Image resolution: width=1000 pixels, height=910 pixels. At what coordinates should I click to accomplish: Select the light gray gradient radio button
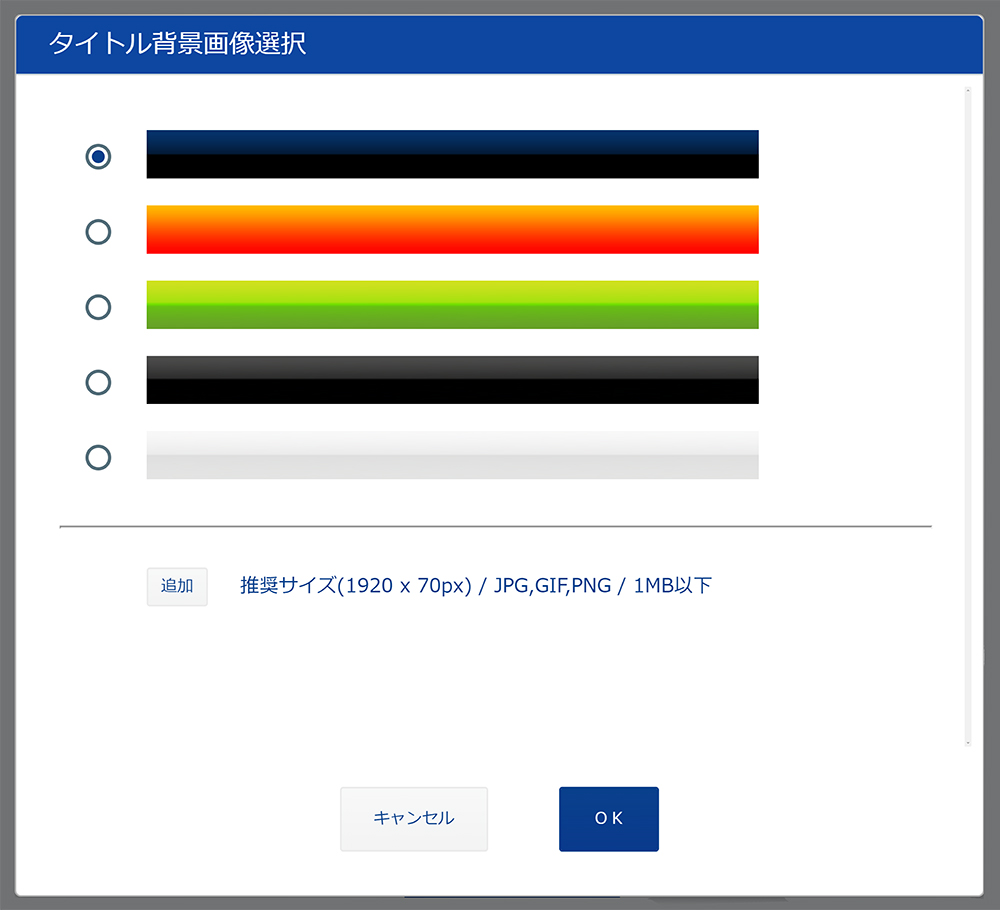[98, 458]
